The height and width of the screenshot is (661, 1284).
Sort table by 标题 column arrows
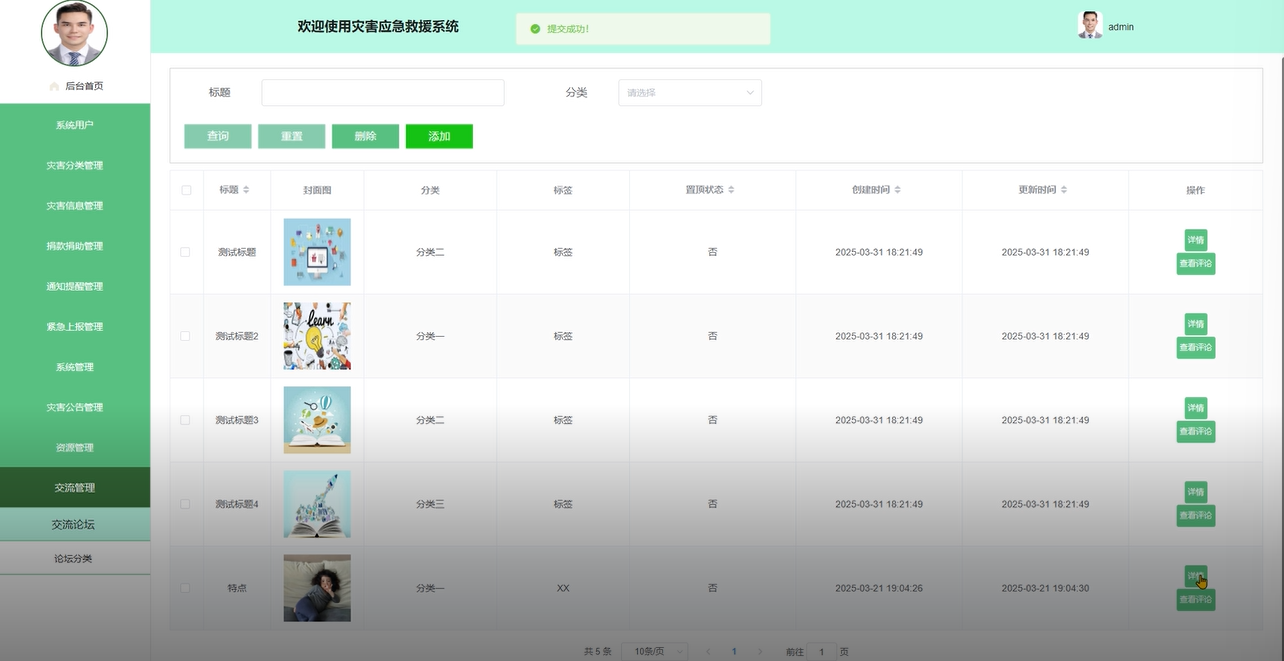(246, 190)
